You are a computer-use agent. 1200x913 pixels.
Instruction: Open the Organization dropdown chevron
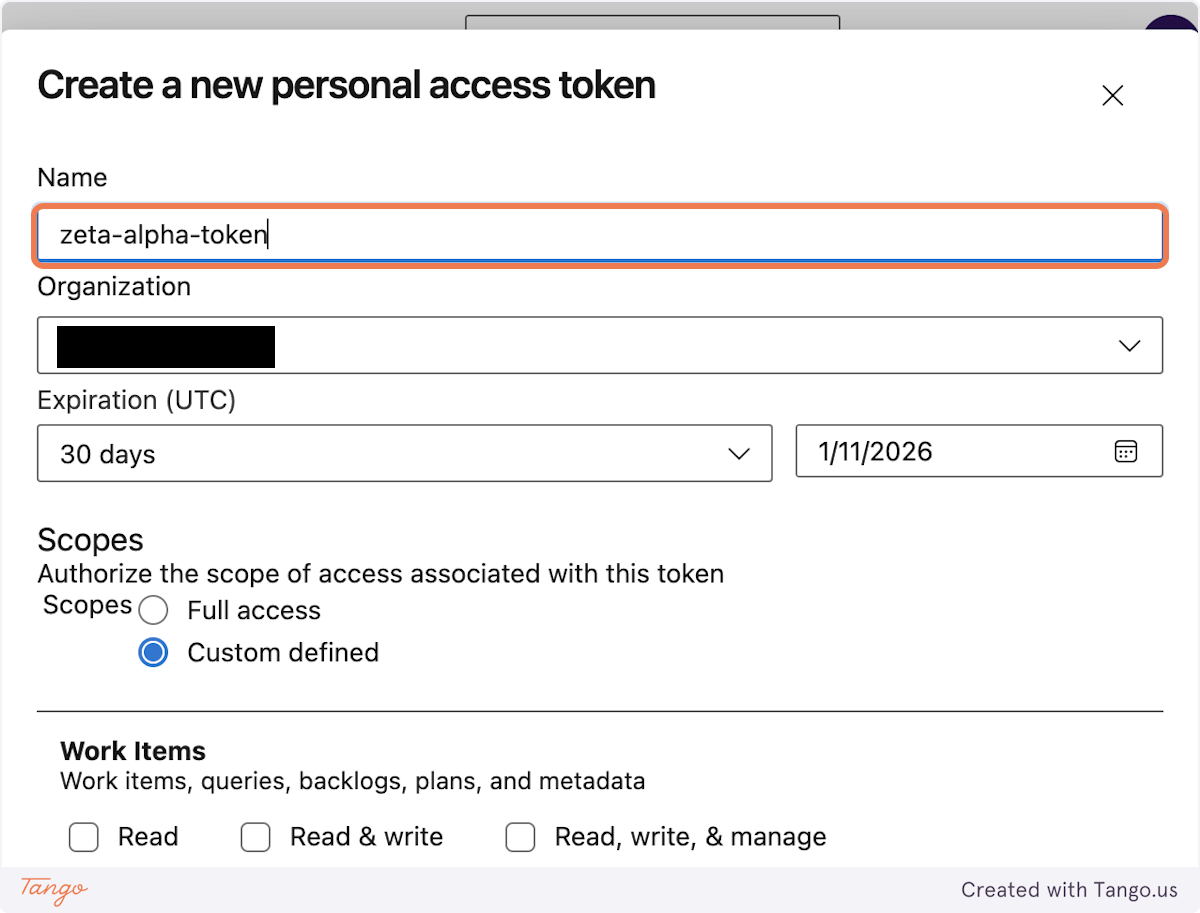pyautogui.click(x=1129, y=345)
